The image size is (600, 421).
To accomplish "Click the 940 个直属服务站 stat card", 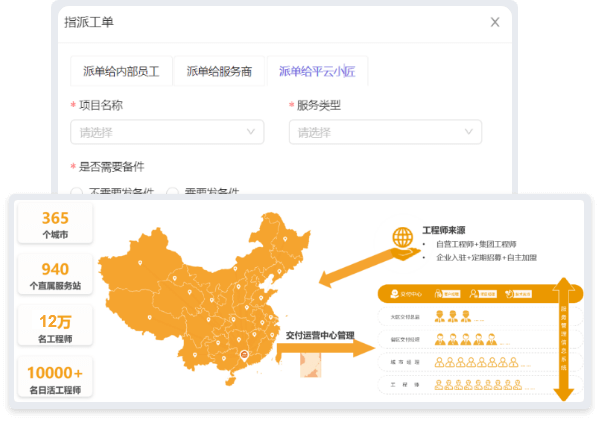I will click(55, 277).
